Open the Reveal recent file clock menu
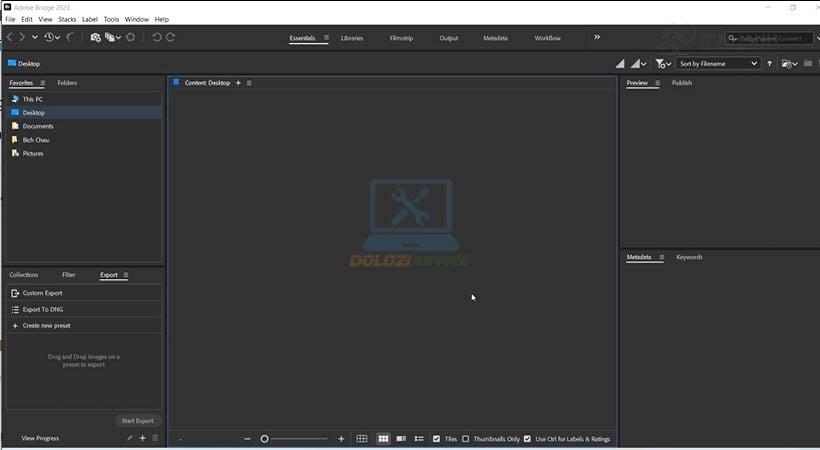The image size is (820, 450). [x=52, y=37]
